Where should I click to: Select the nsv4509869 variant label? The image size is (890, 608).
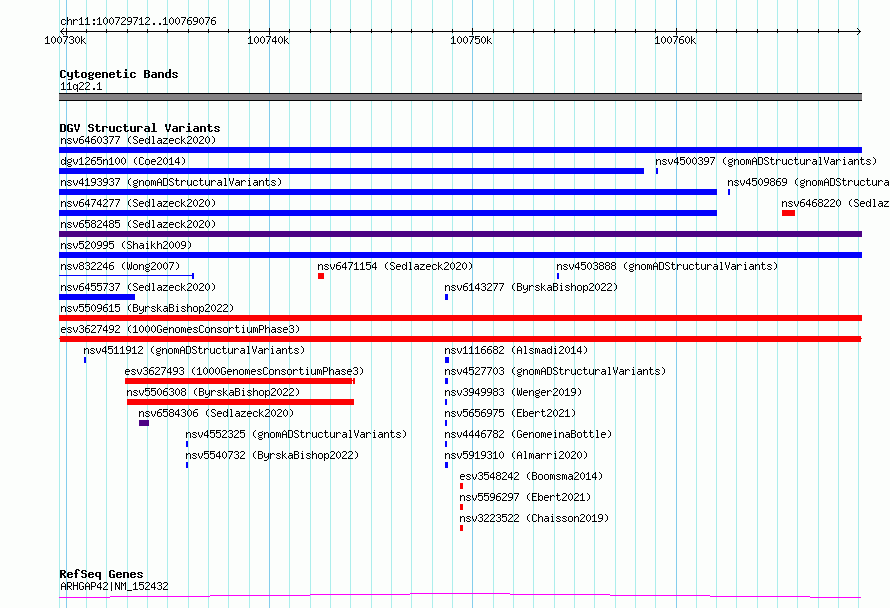click(x=808, y=182)
